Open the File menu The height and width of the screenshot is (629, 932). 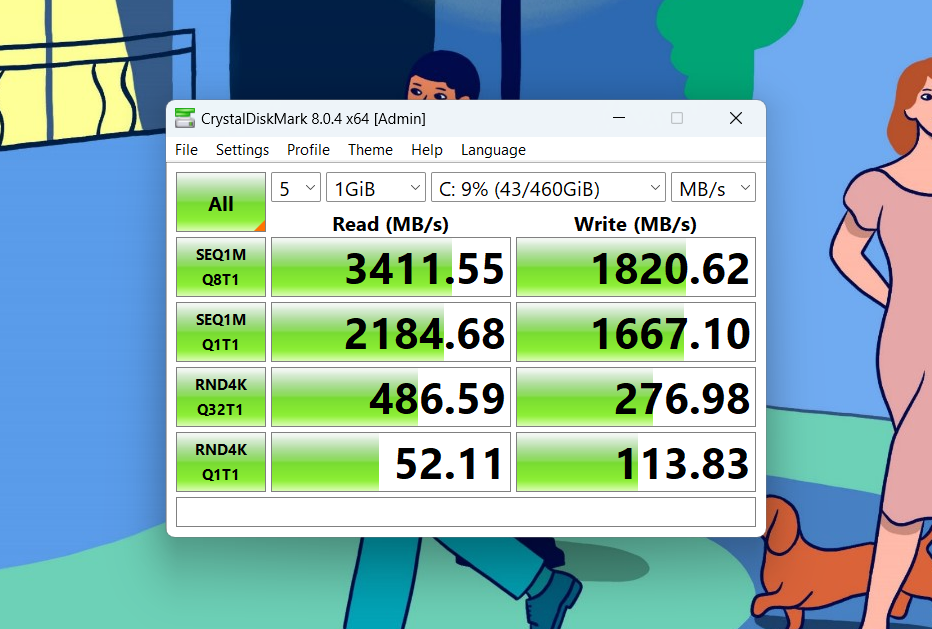tap(186, 150)
